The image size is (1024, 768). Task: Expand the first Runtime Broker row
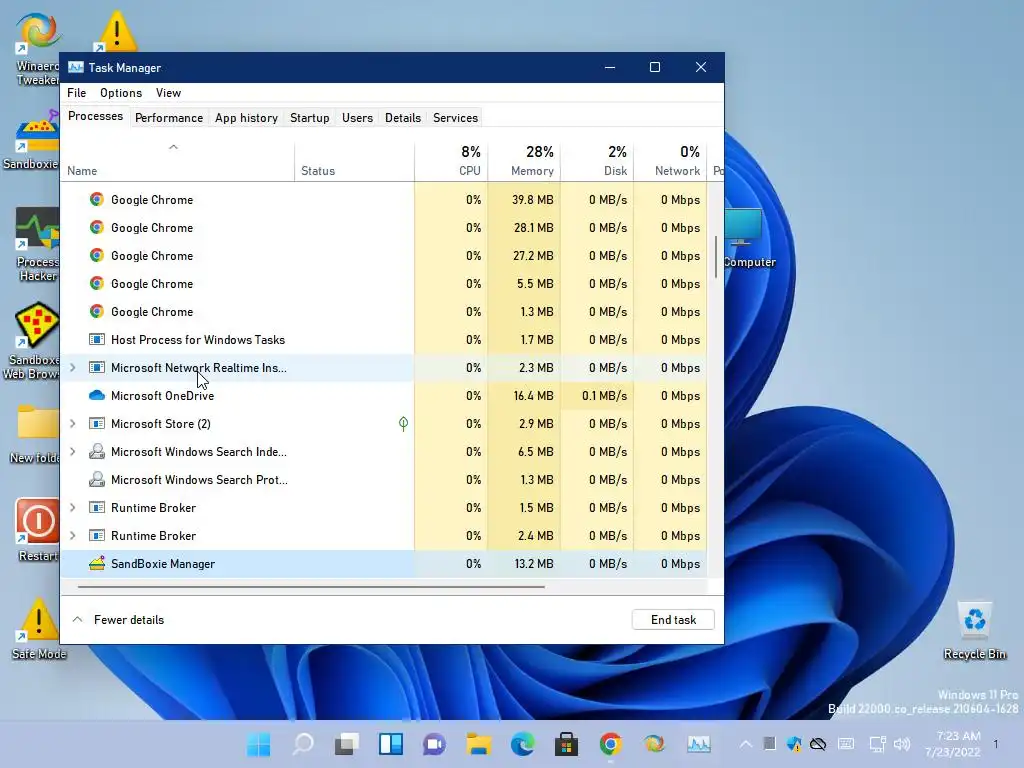pyautogui.click(x=72, y=507)
